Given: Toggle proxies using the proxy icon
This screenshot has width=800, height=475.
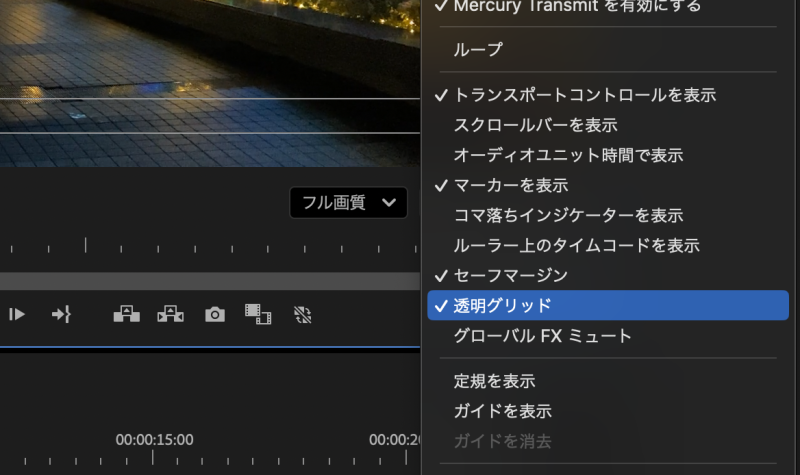Looking at the screenshot, I should click(x=303, y=314).
